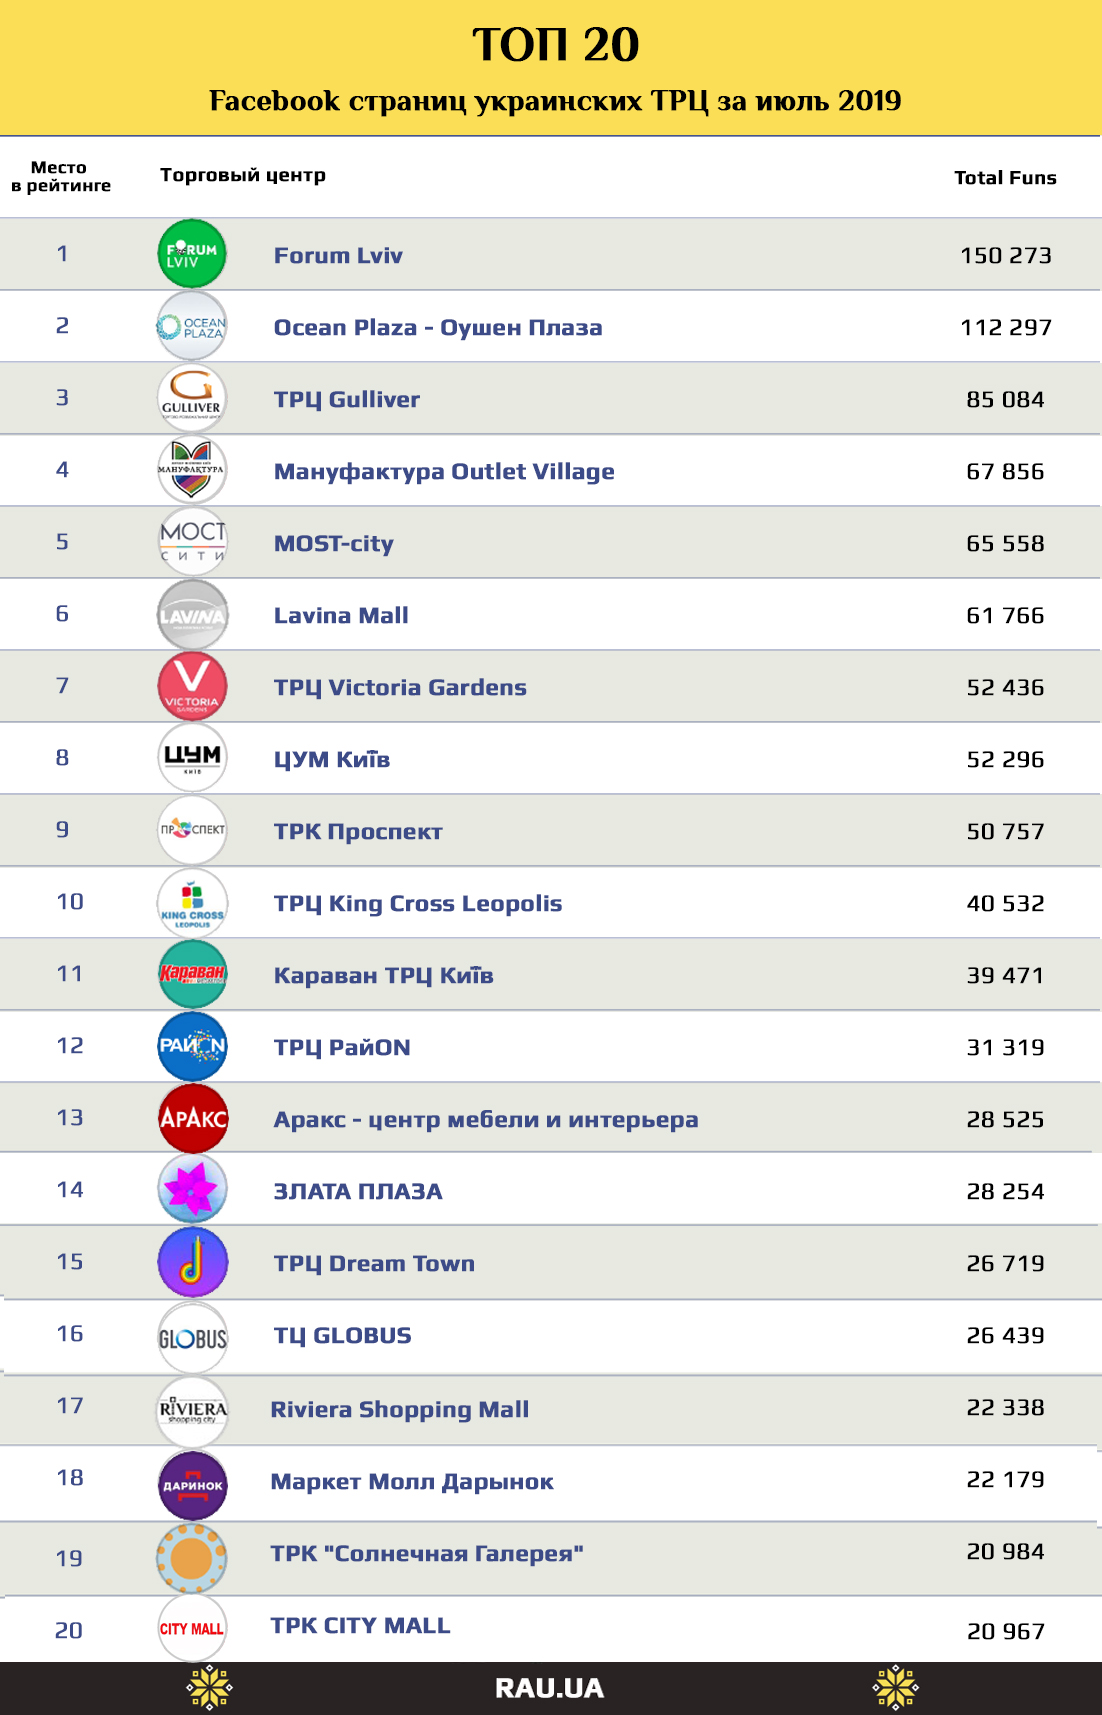This screenshot has height=1715, width=1102.
Task: Click the RAU.UA footer text
Action: coord(549,1688)
